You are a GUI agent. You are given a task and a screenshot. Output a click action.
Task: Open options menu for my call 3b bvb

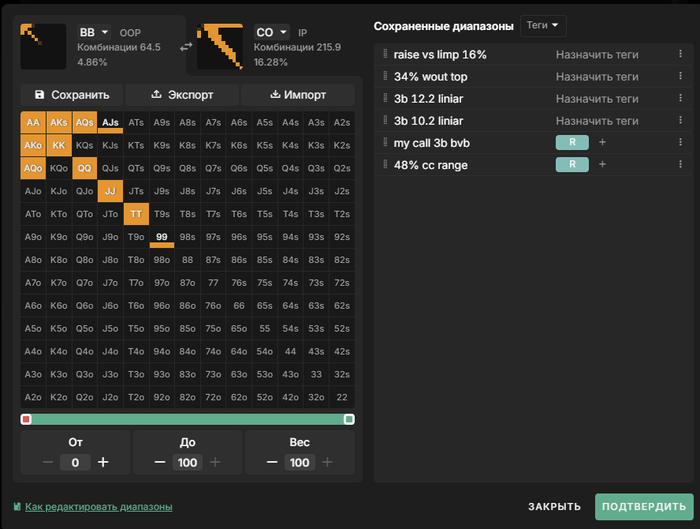[680, 142]
